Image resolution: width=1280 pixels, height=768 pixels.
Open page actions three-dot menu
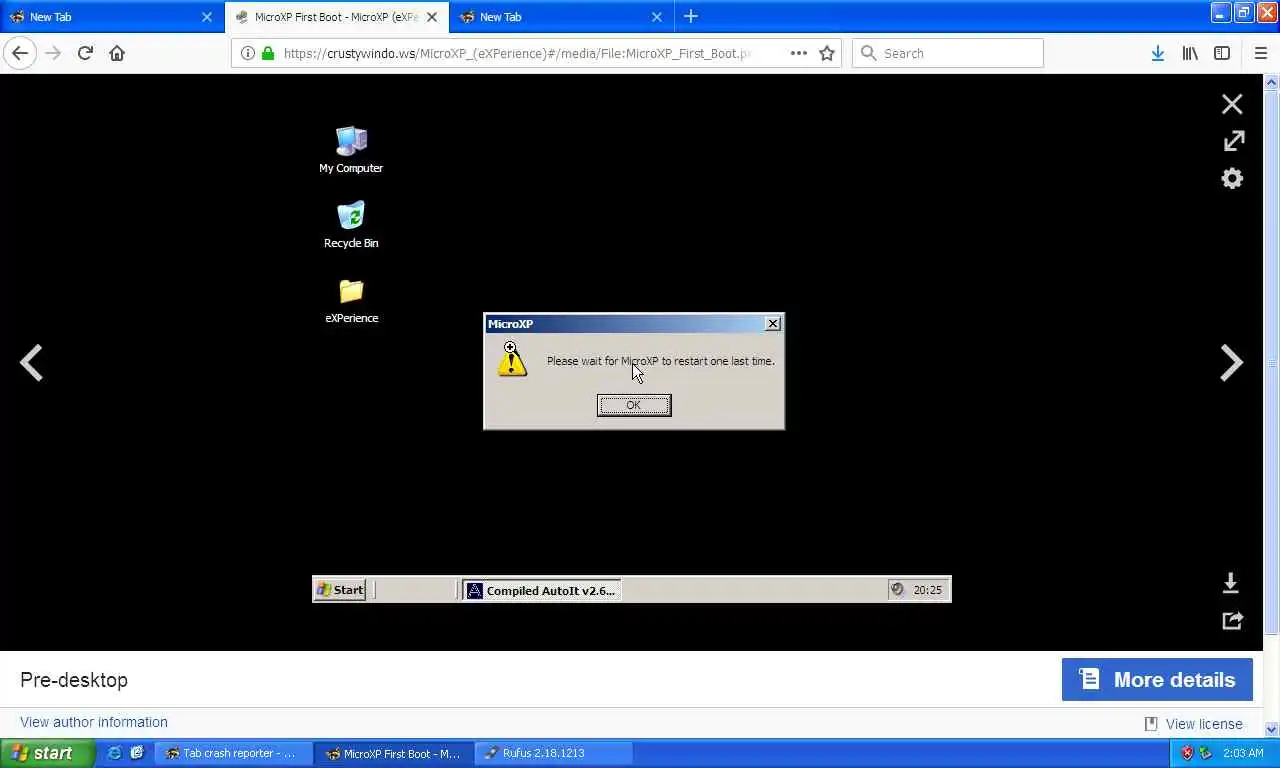(x=798, y=53)
